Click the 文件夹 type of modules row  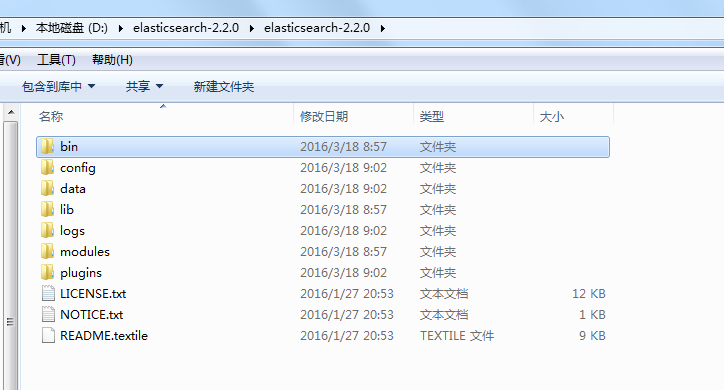[x=438, y=252]
